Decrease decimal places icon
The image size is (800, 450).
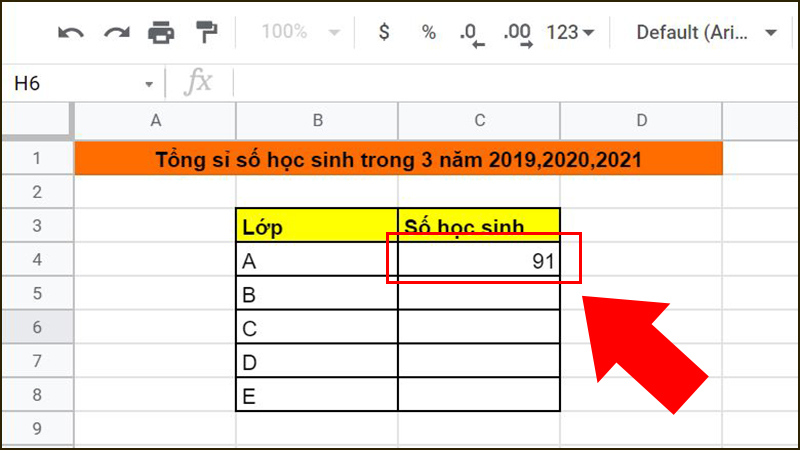coord(472,34)
